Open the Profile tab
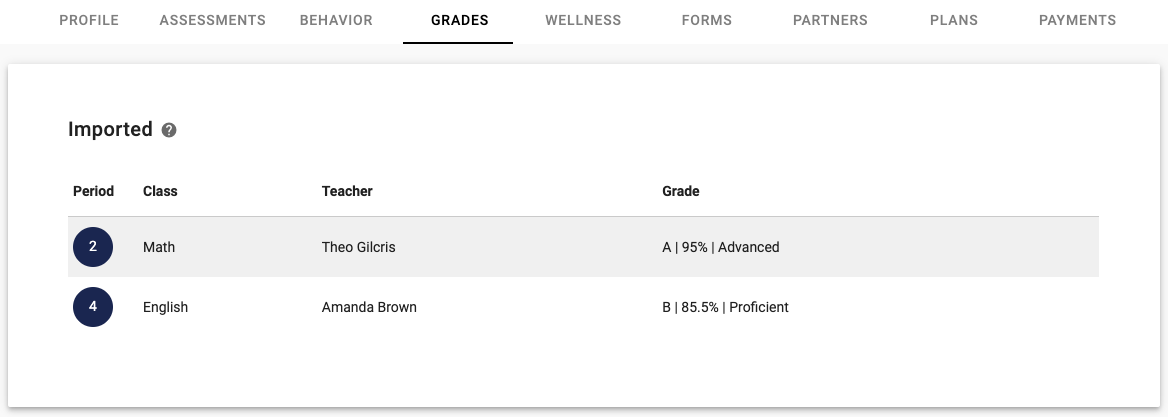The width and height of the screenshot is (1168, 417). (x=89, y=21)
